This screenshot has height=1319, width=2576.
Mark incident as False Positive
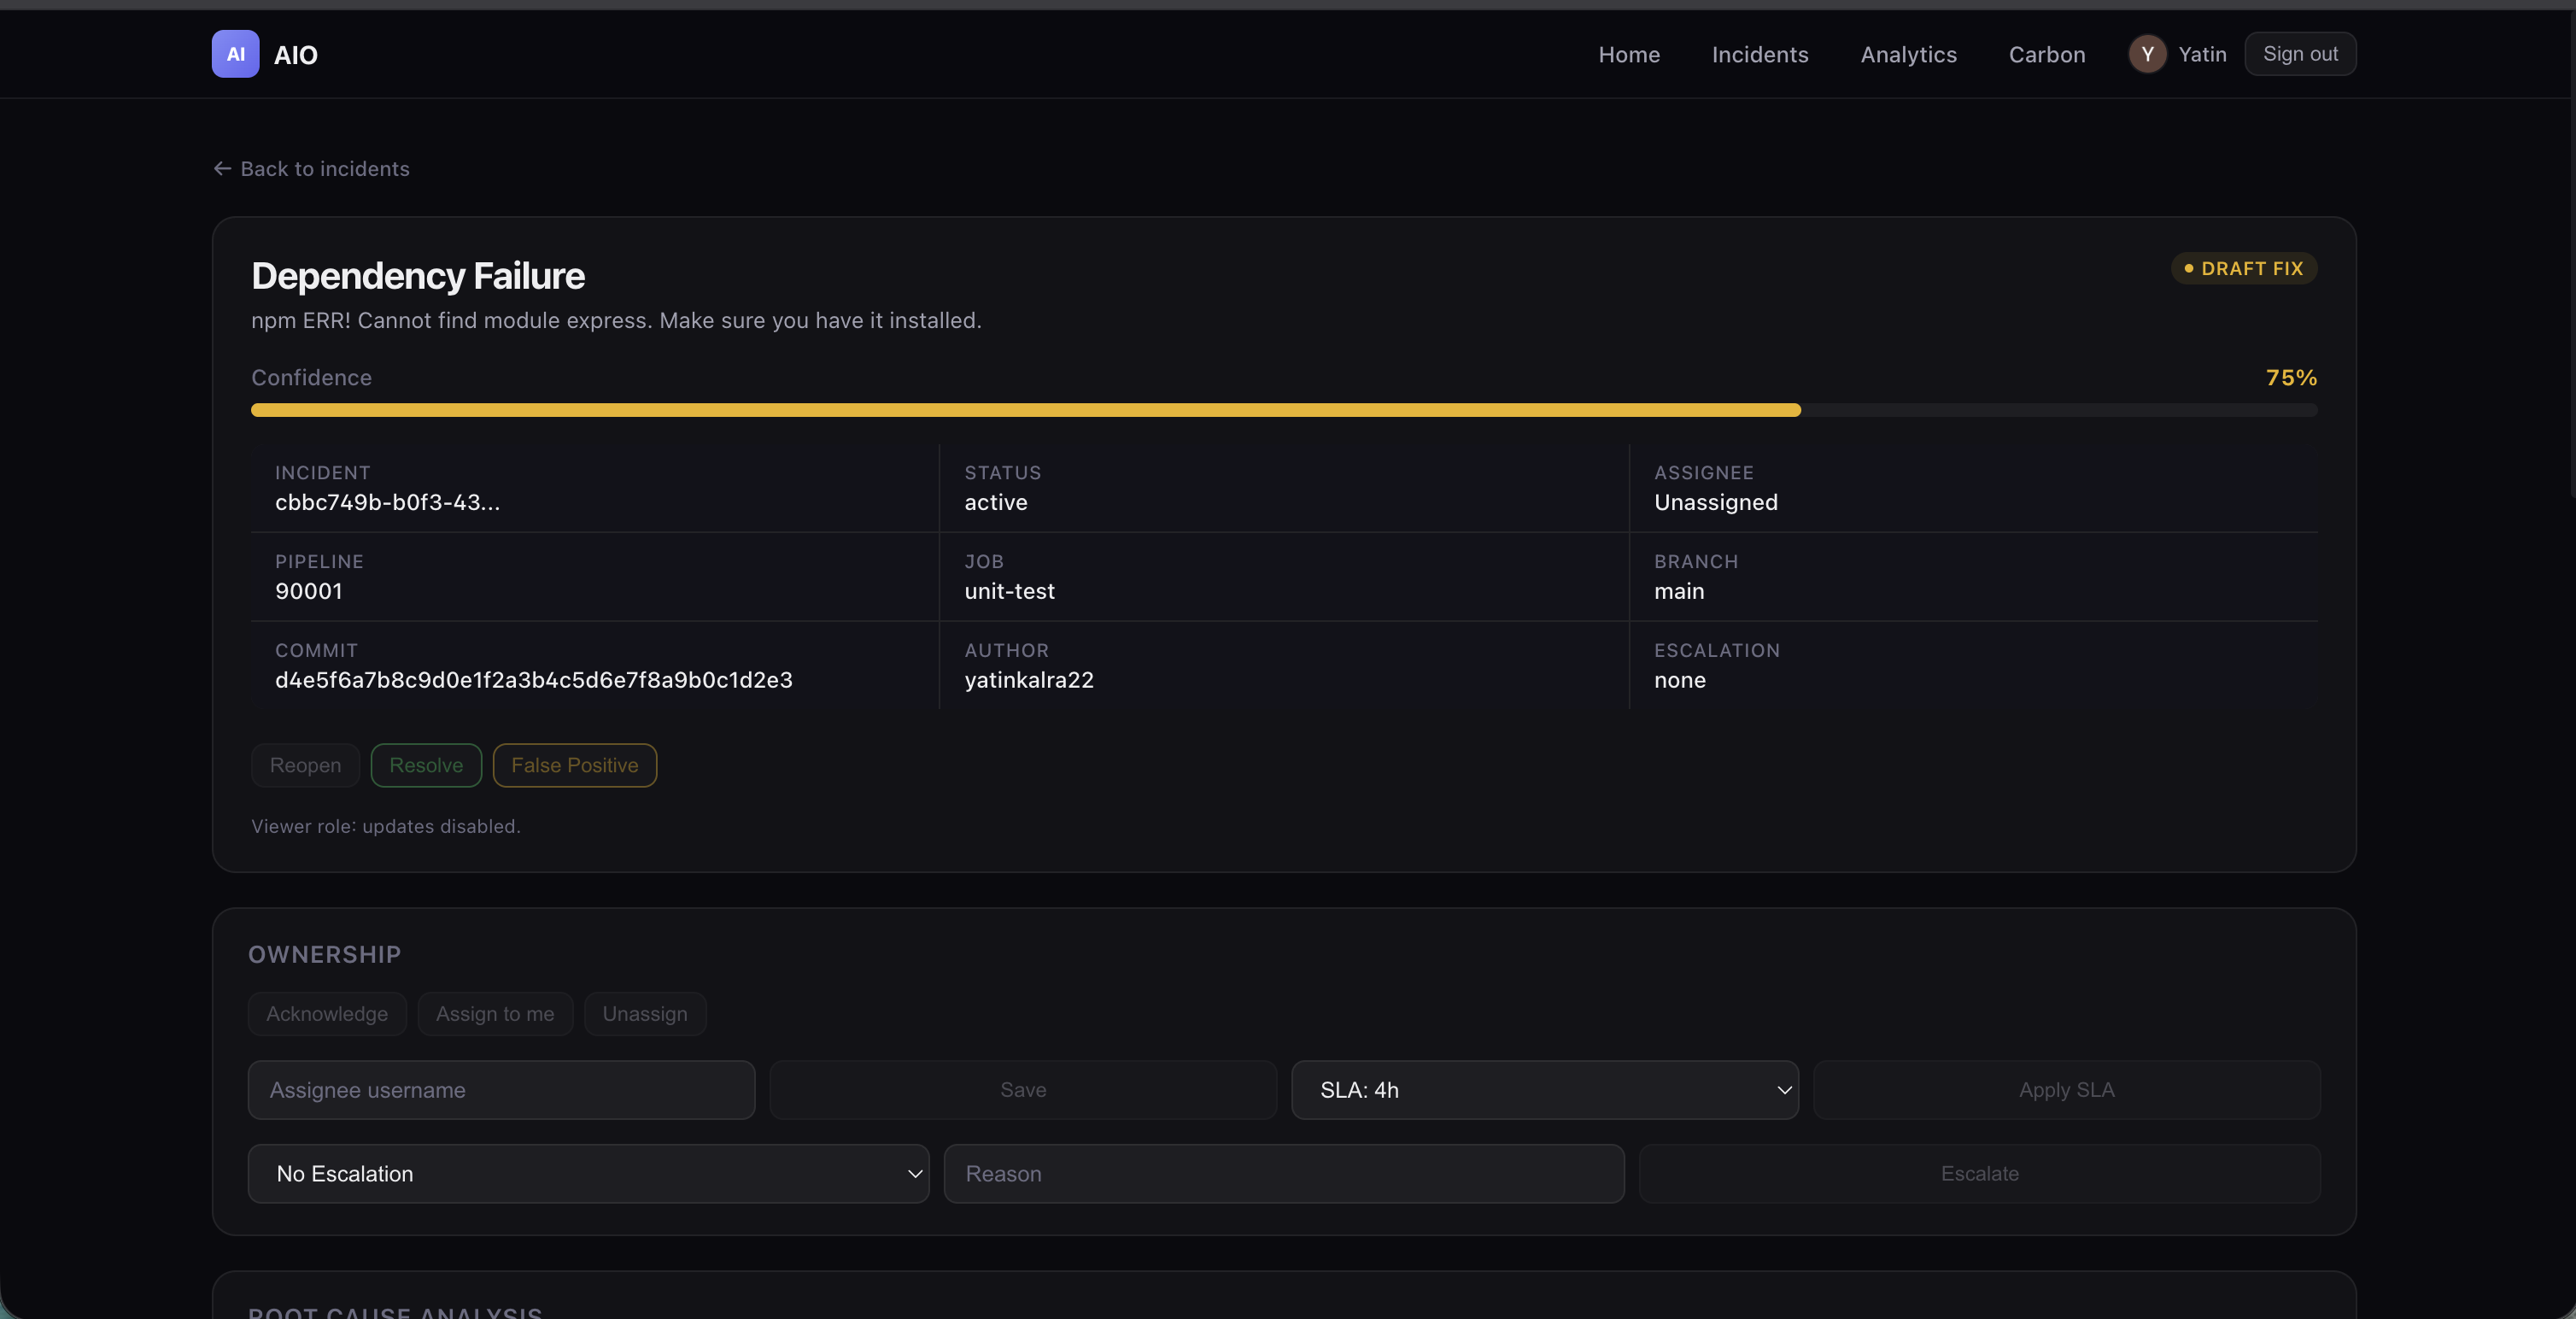coord(574,765)
